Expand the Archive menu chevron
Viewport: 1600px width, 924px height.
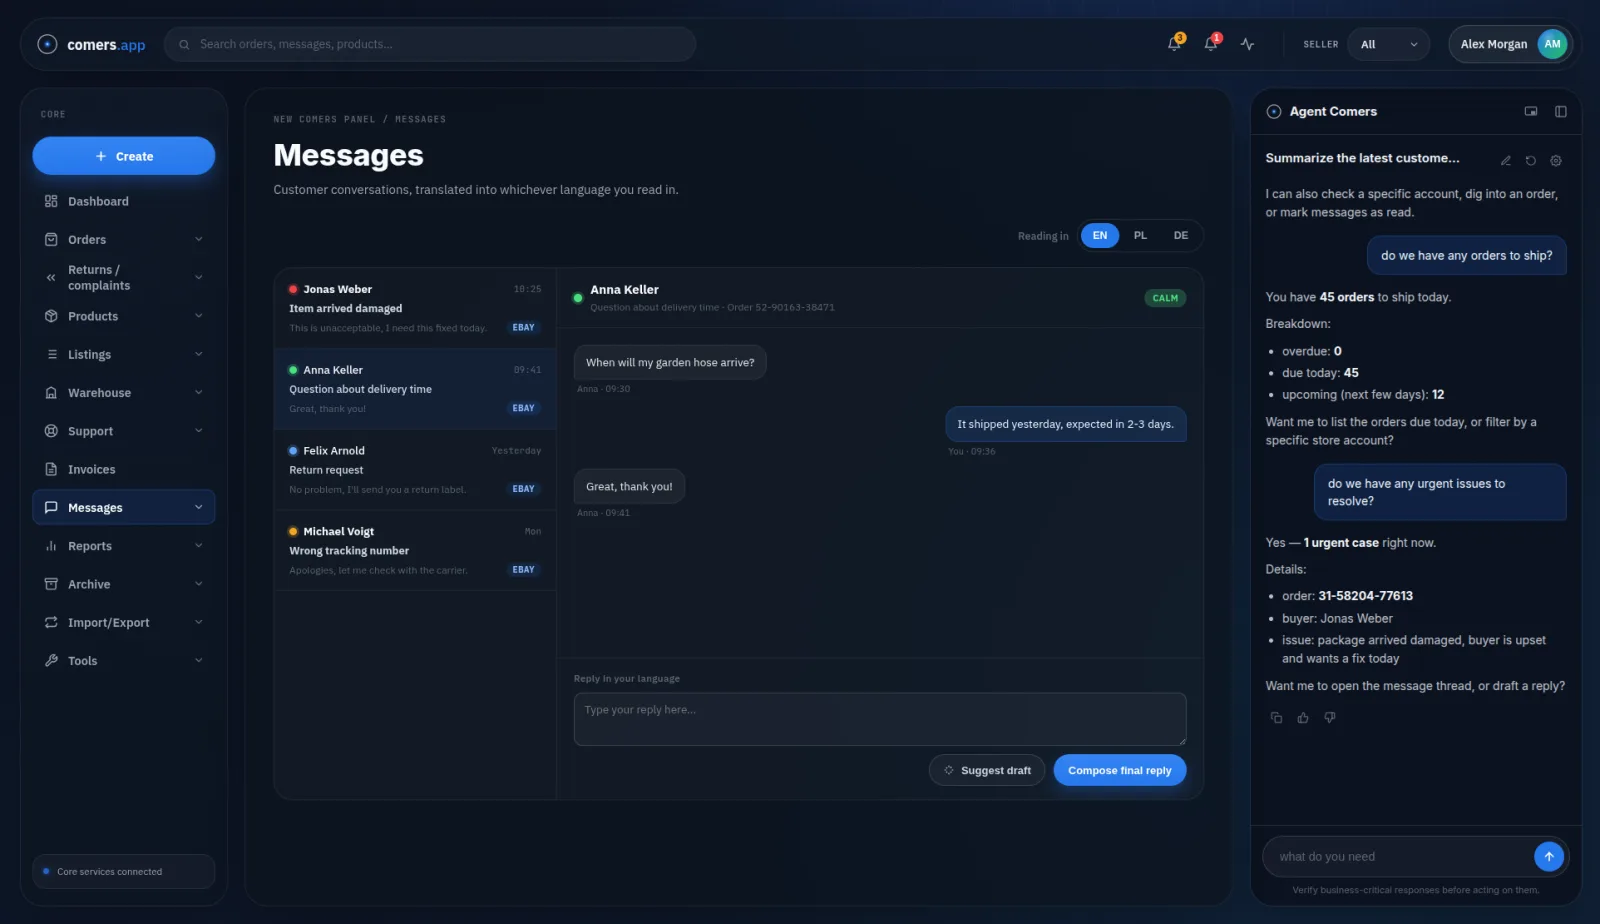point(198,584)
